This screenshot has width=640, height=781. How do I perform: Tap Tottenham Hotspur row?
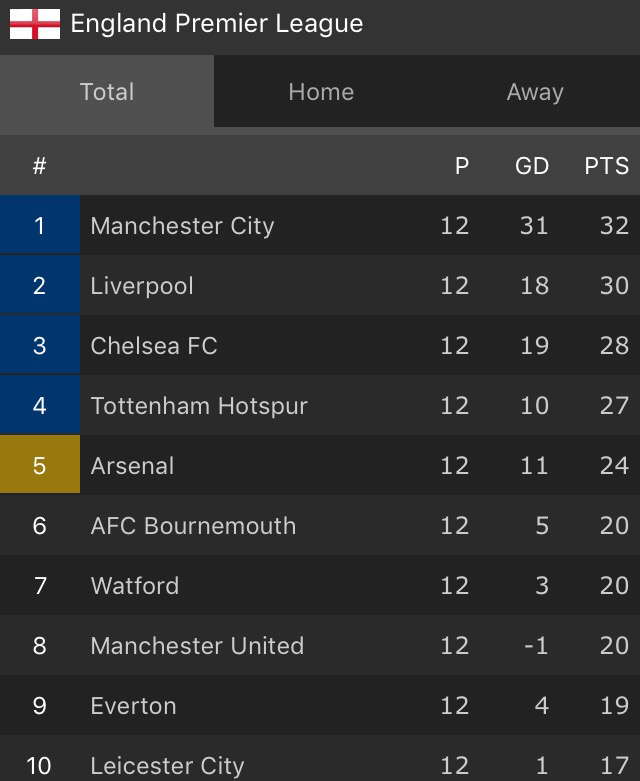coord(199,406)
